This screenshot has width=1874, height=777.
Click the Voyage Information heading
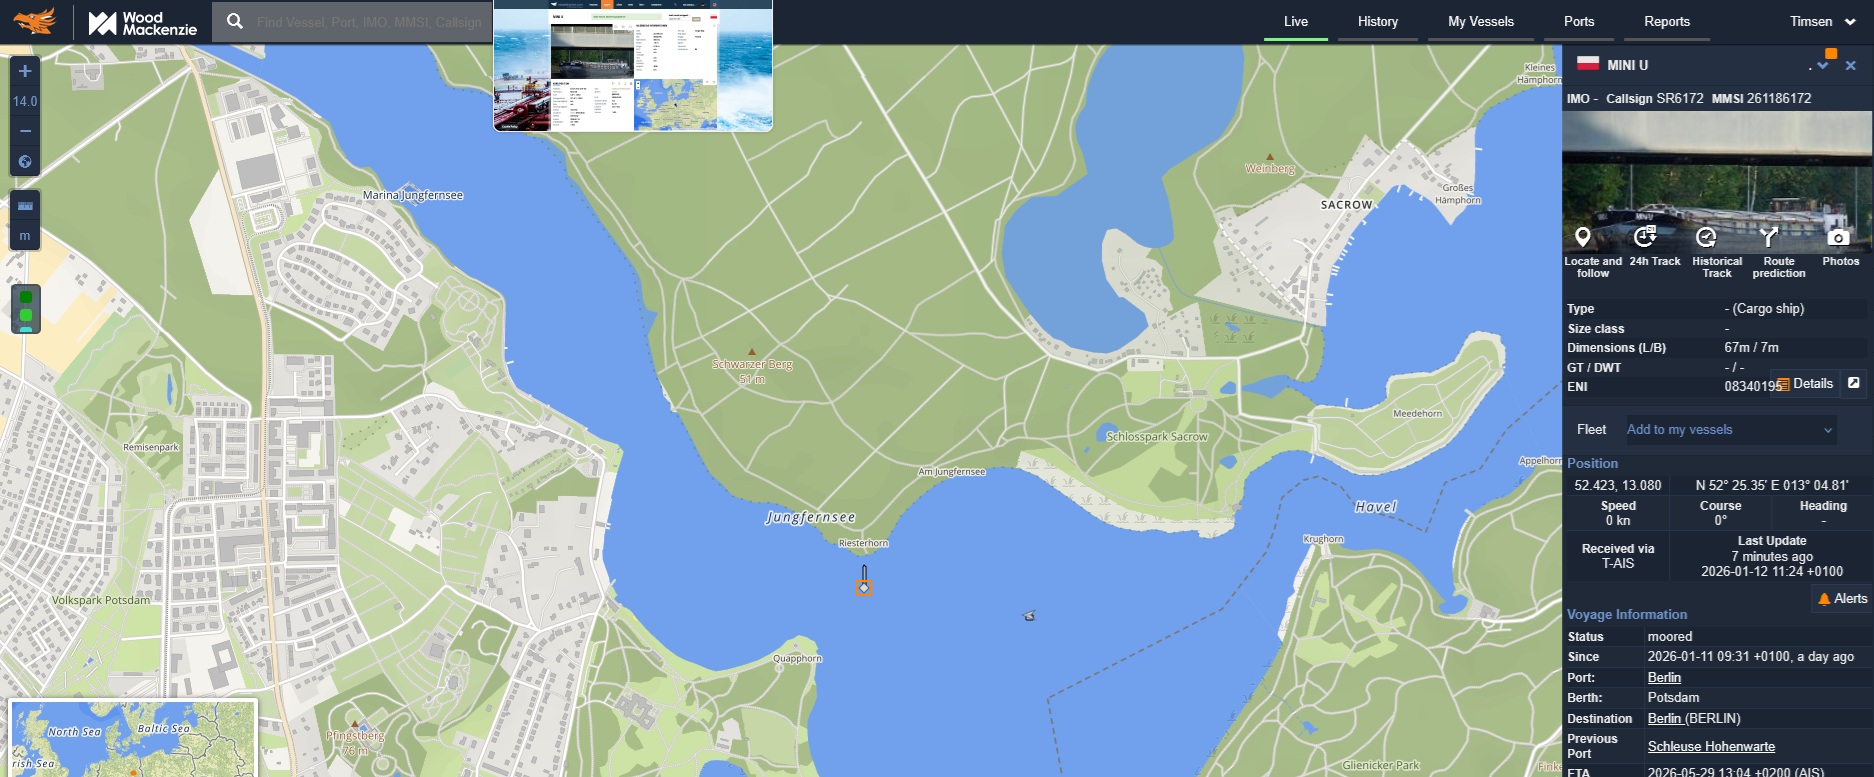point(1626,614)
